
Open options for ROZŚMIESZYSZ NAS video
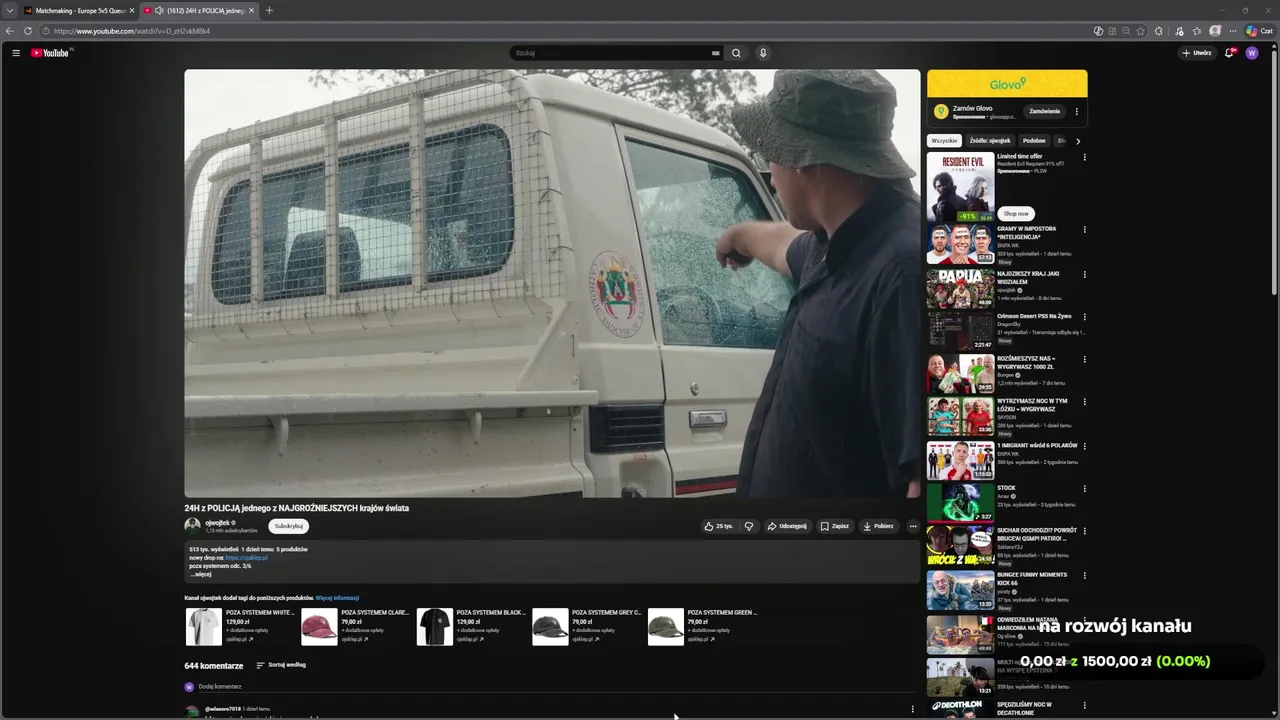pyautogui.click(x=1084, y=360)
